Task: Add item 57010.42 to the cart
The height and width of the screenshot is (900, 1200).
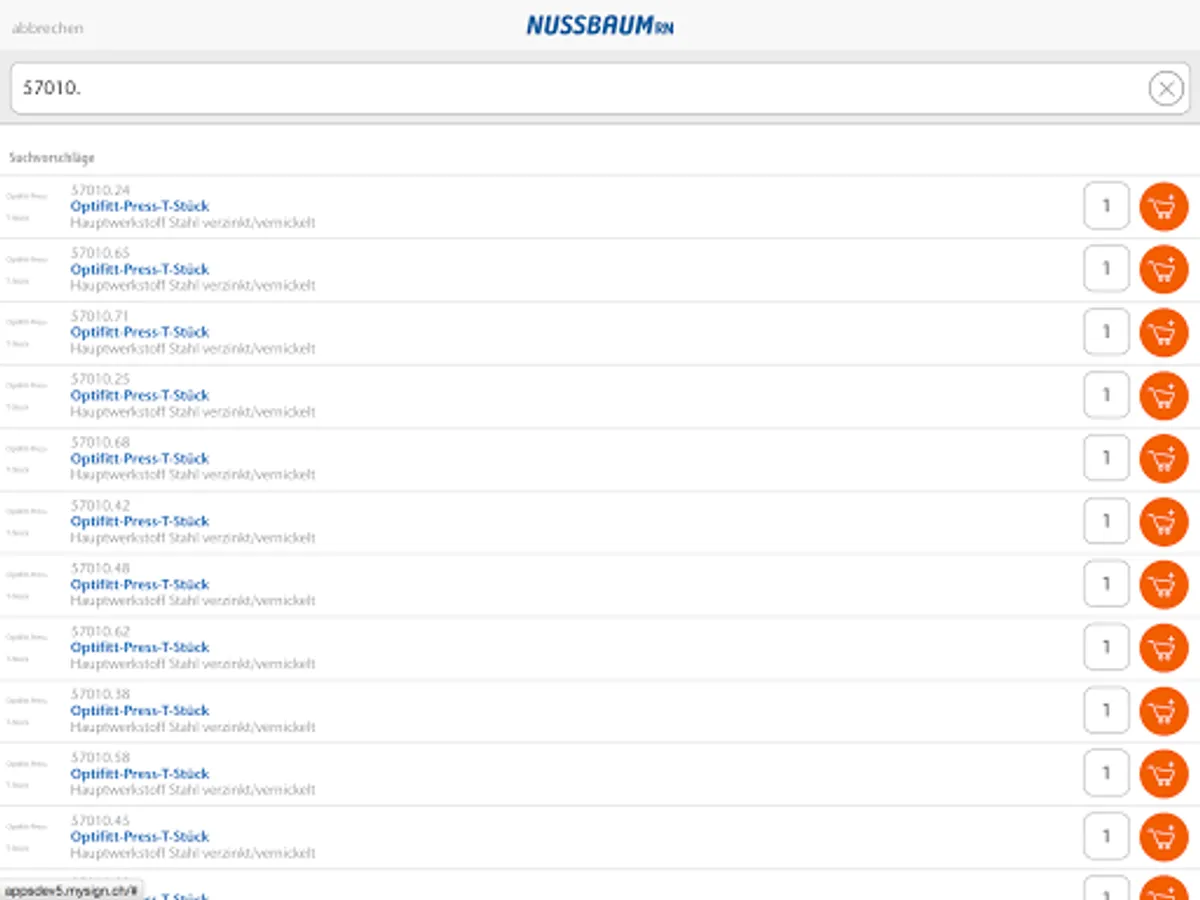Action: 1164,522
